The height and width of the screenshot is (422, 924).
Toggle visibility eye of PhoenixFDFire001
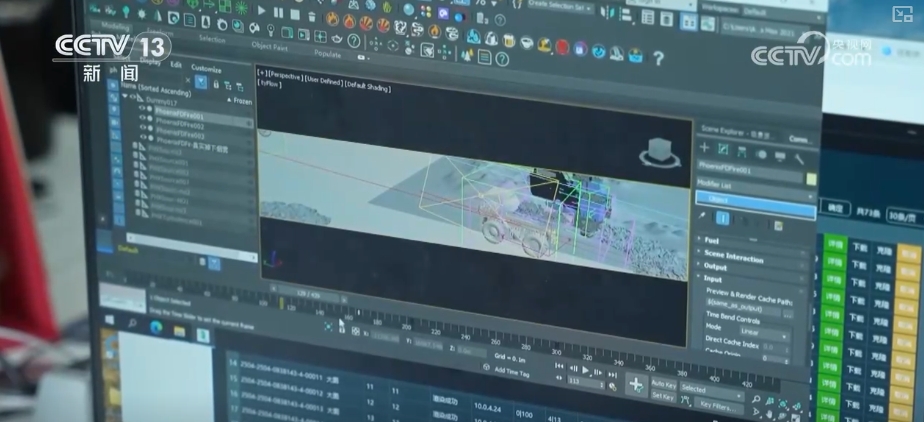point(141,115)
